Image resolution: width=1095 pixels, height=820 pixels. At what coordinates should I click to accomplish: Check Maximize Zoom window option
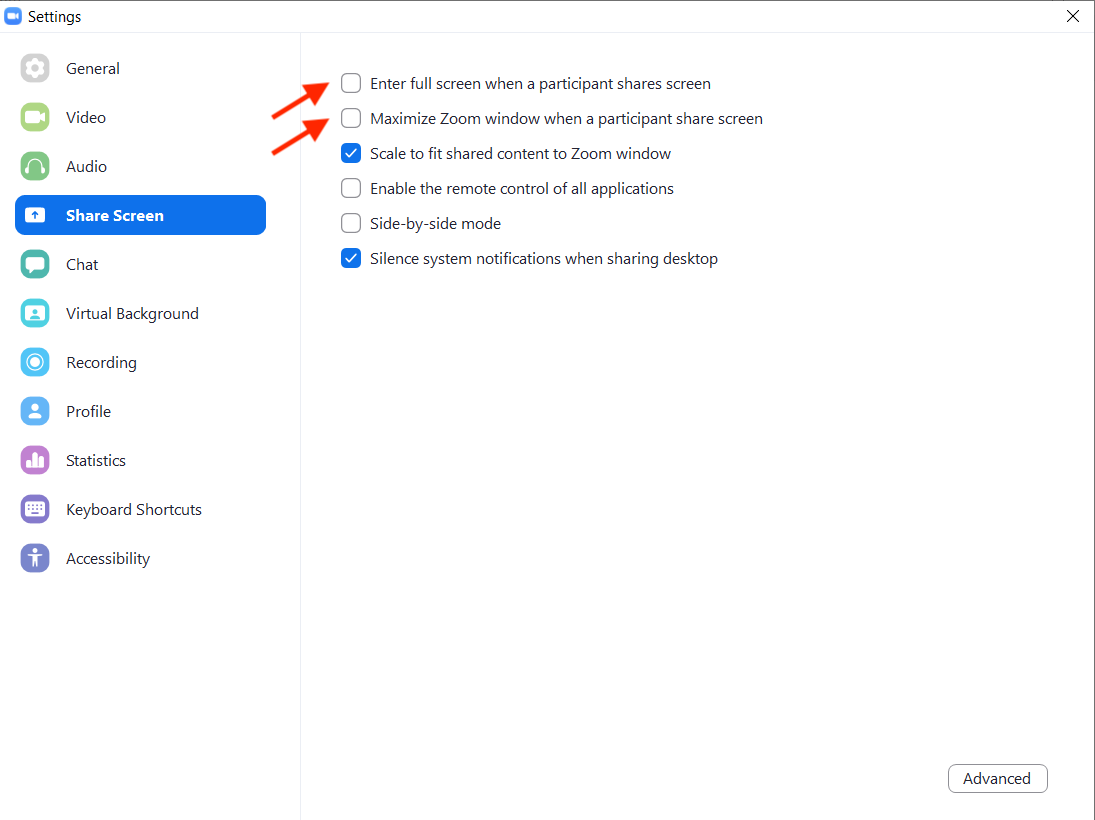[x=351, y=119]
